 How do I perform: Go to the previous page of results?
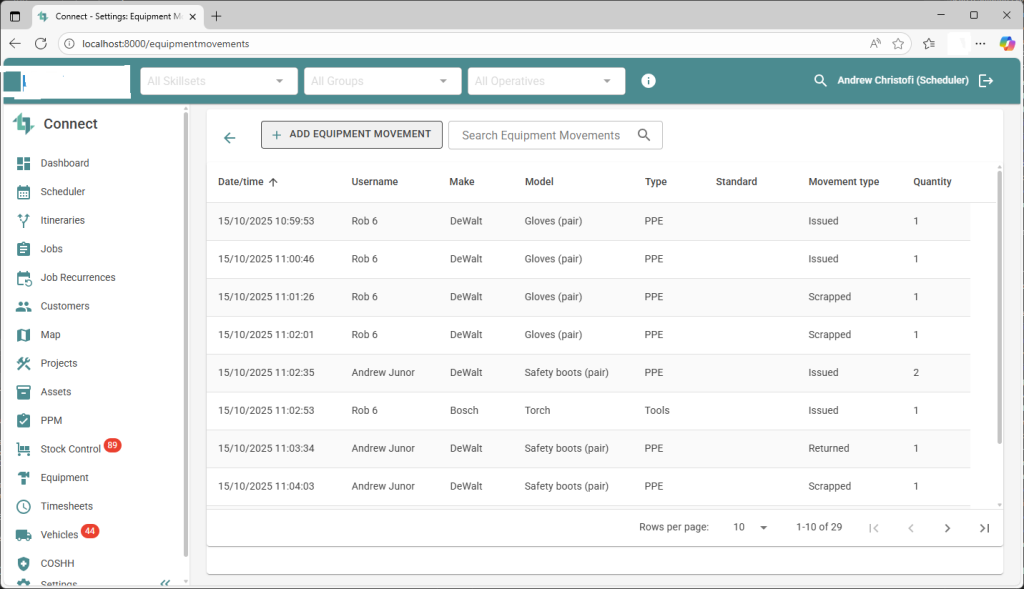[x=911, y=528]
